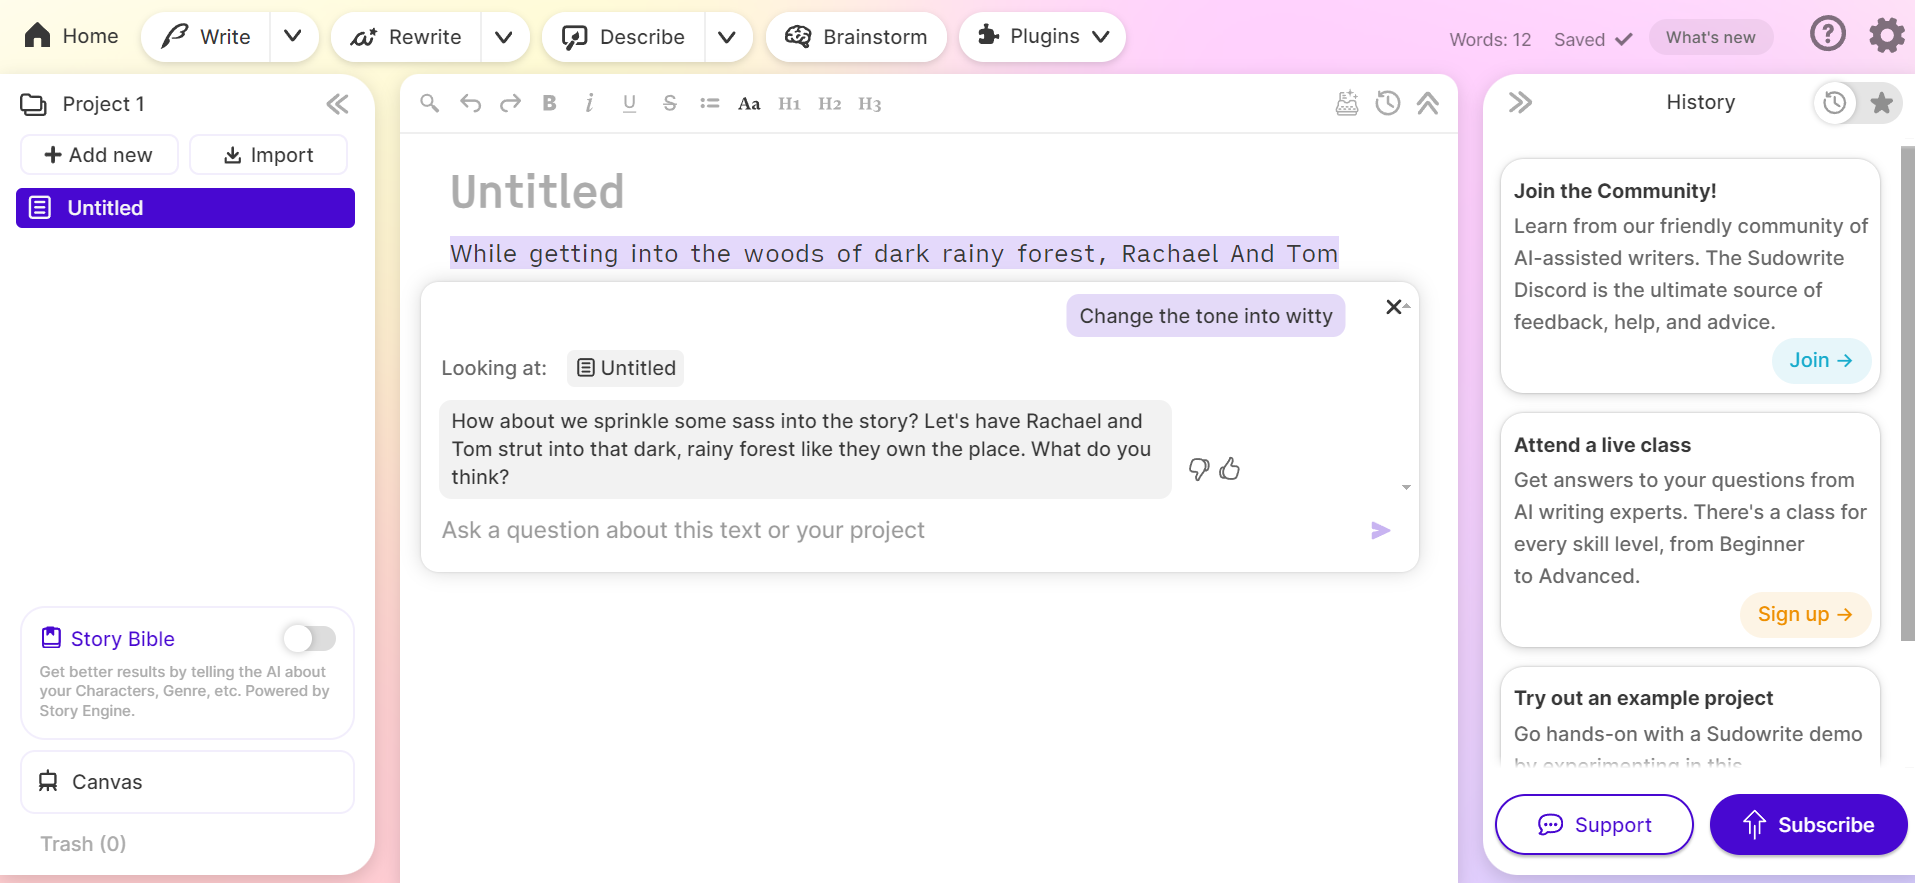Send chat question with arrow icon
This screenshot has width=1915, height=883.
coord(1380,530)
